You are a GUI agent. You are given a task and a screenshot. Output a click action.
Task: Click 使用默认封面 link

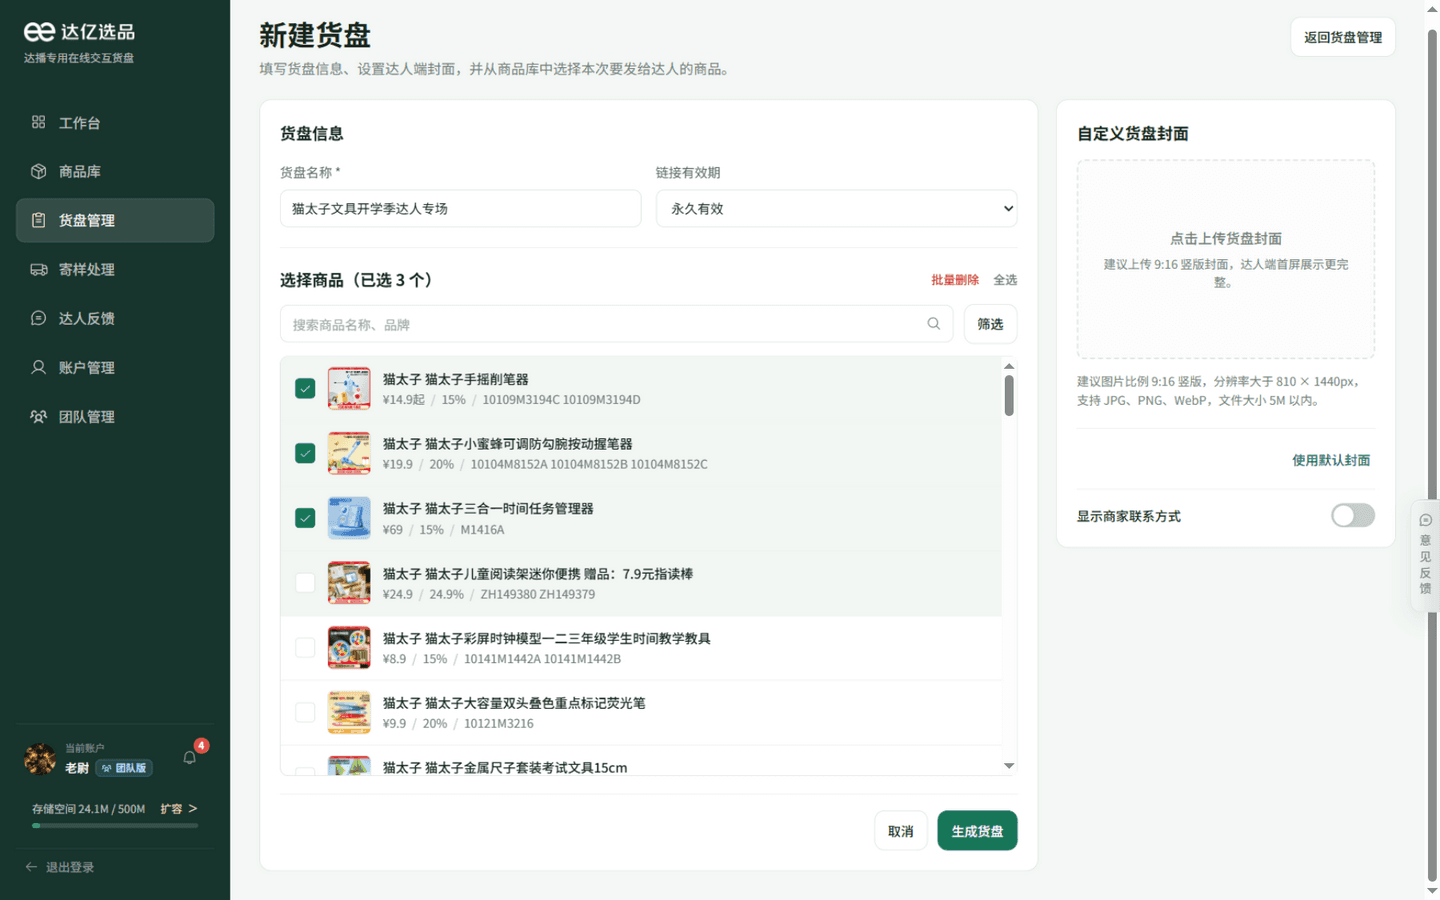1331,460
